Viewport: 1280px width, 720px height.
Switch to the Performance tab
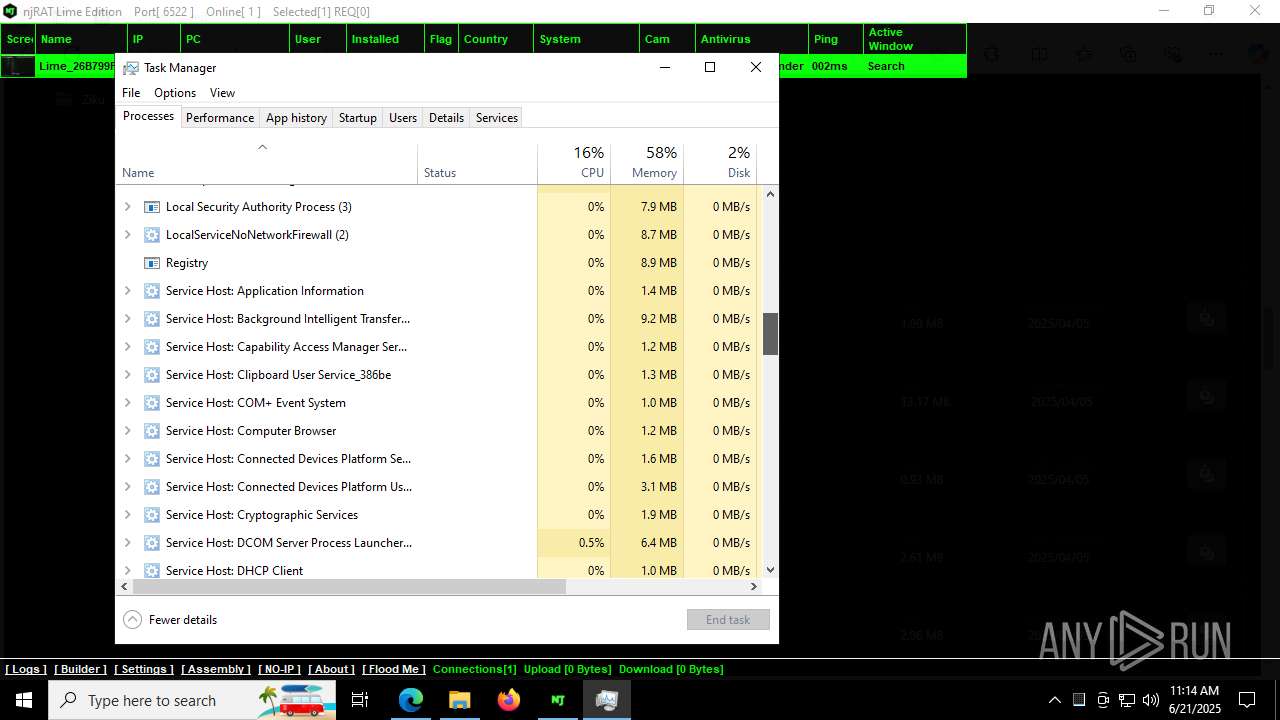220,118
